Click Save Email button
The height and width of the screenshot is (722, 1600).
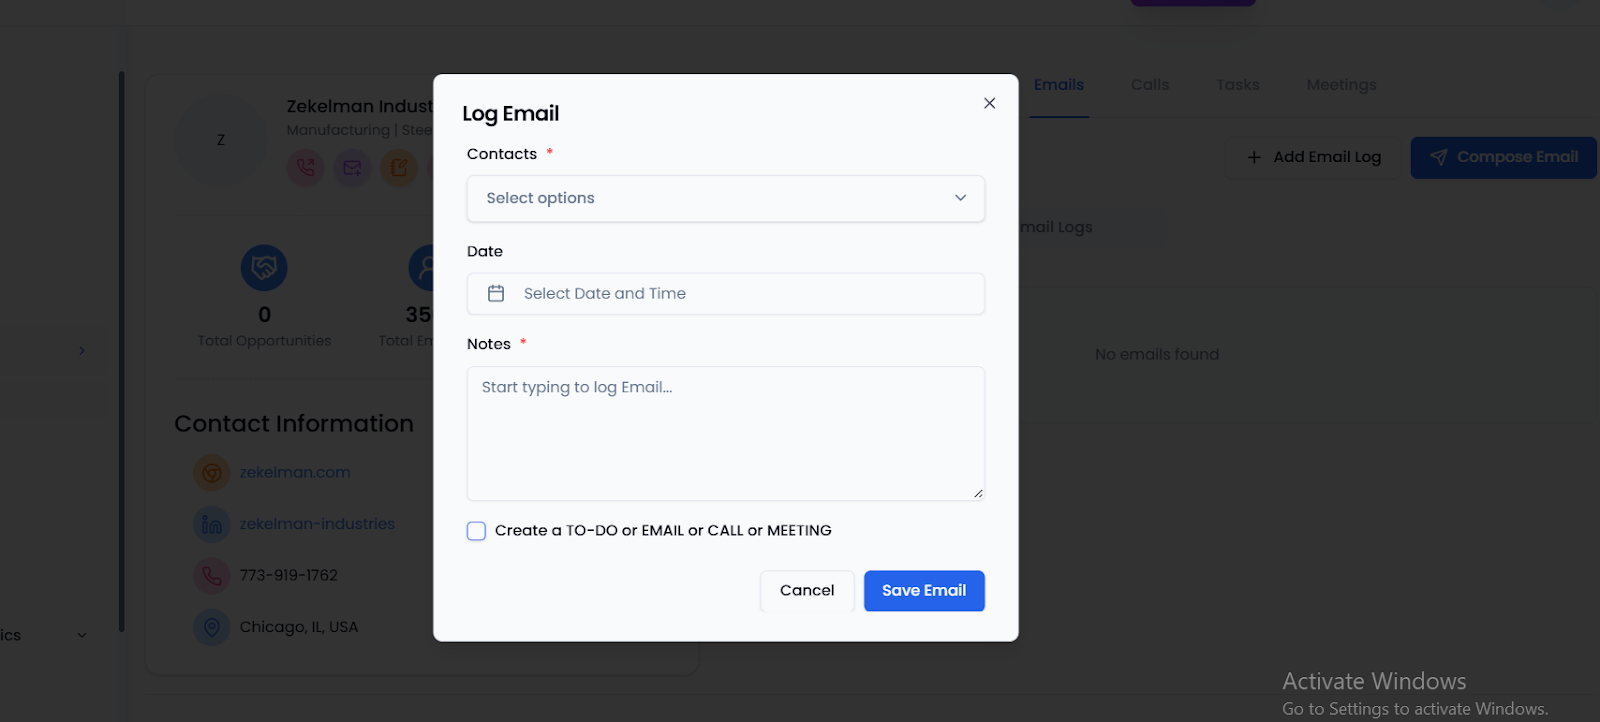click(x=923, y=591)
